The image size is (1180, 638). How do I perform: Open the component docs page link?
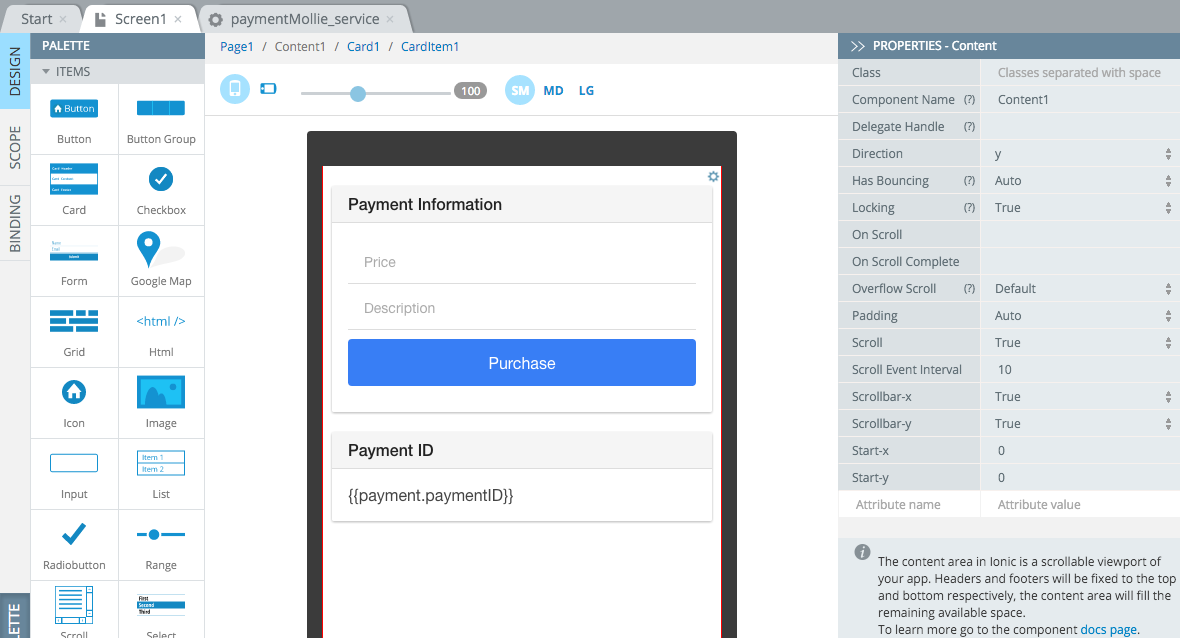click(x=1109, y=630)
